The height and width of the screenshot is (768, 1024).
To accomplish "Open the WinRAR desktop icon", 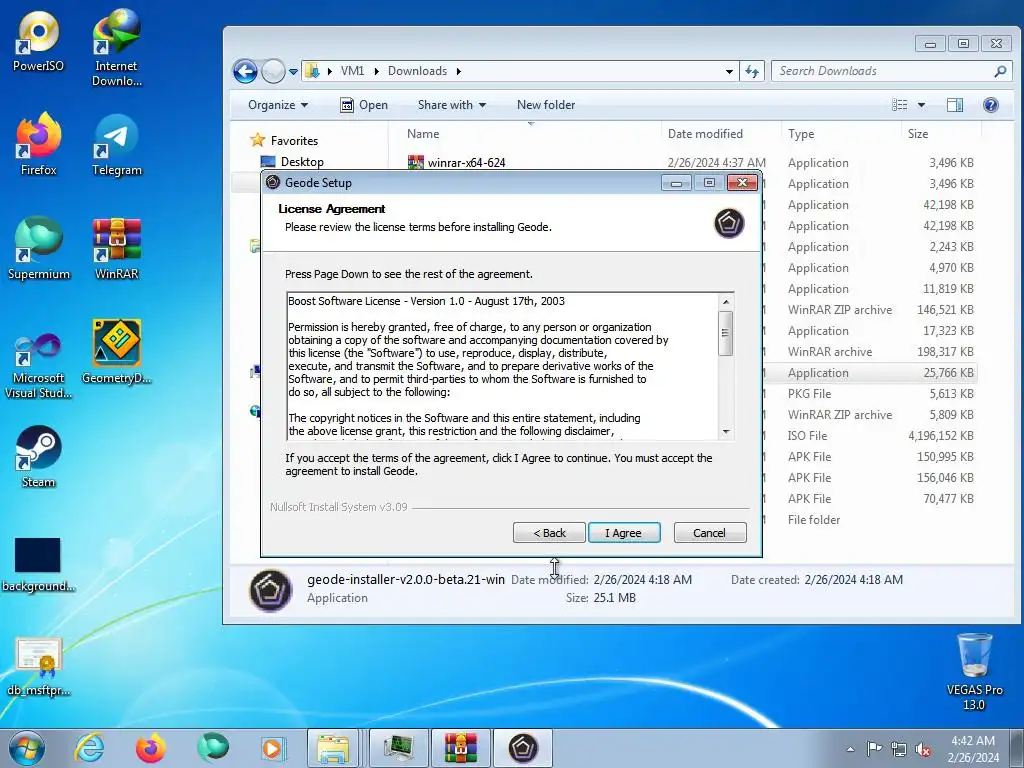I will [116, 248].
